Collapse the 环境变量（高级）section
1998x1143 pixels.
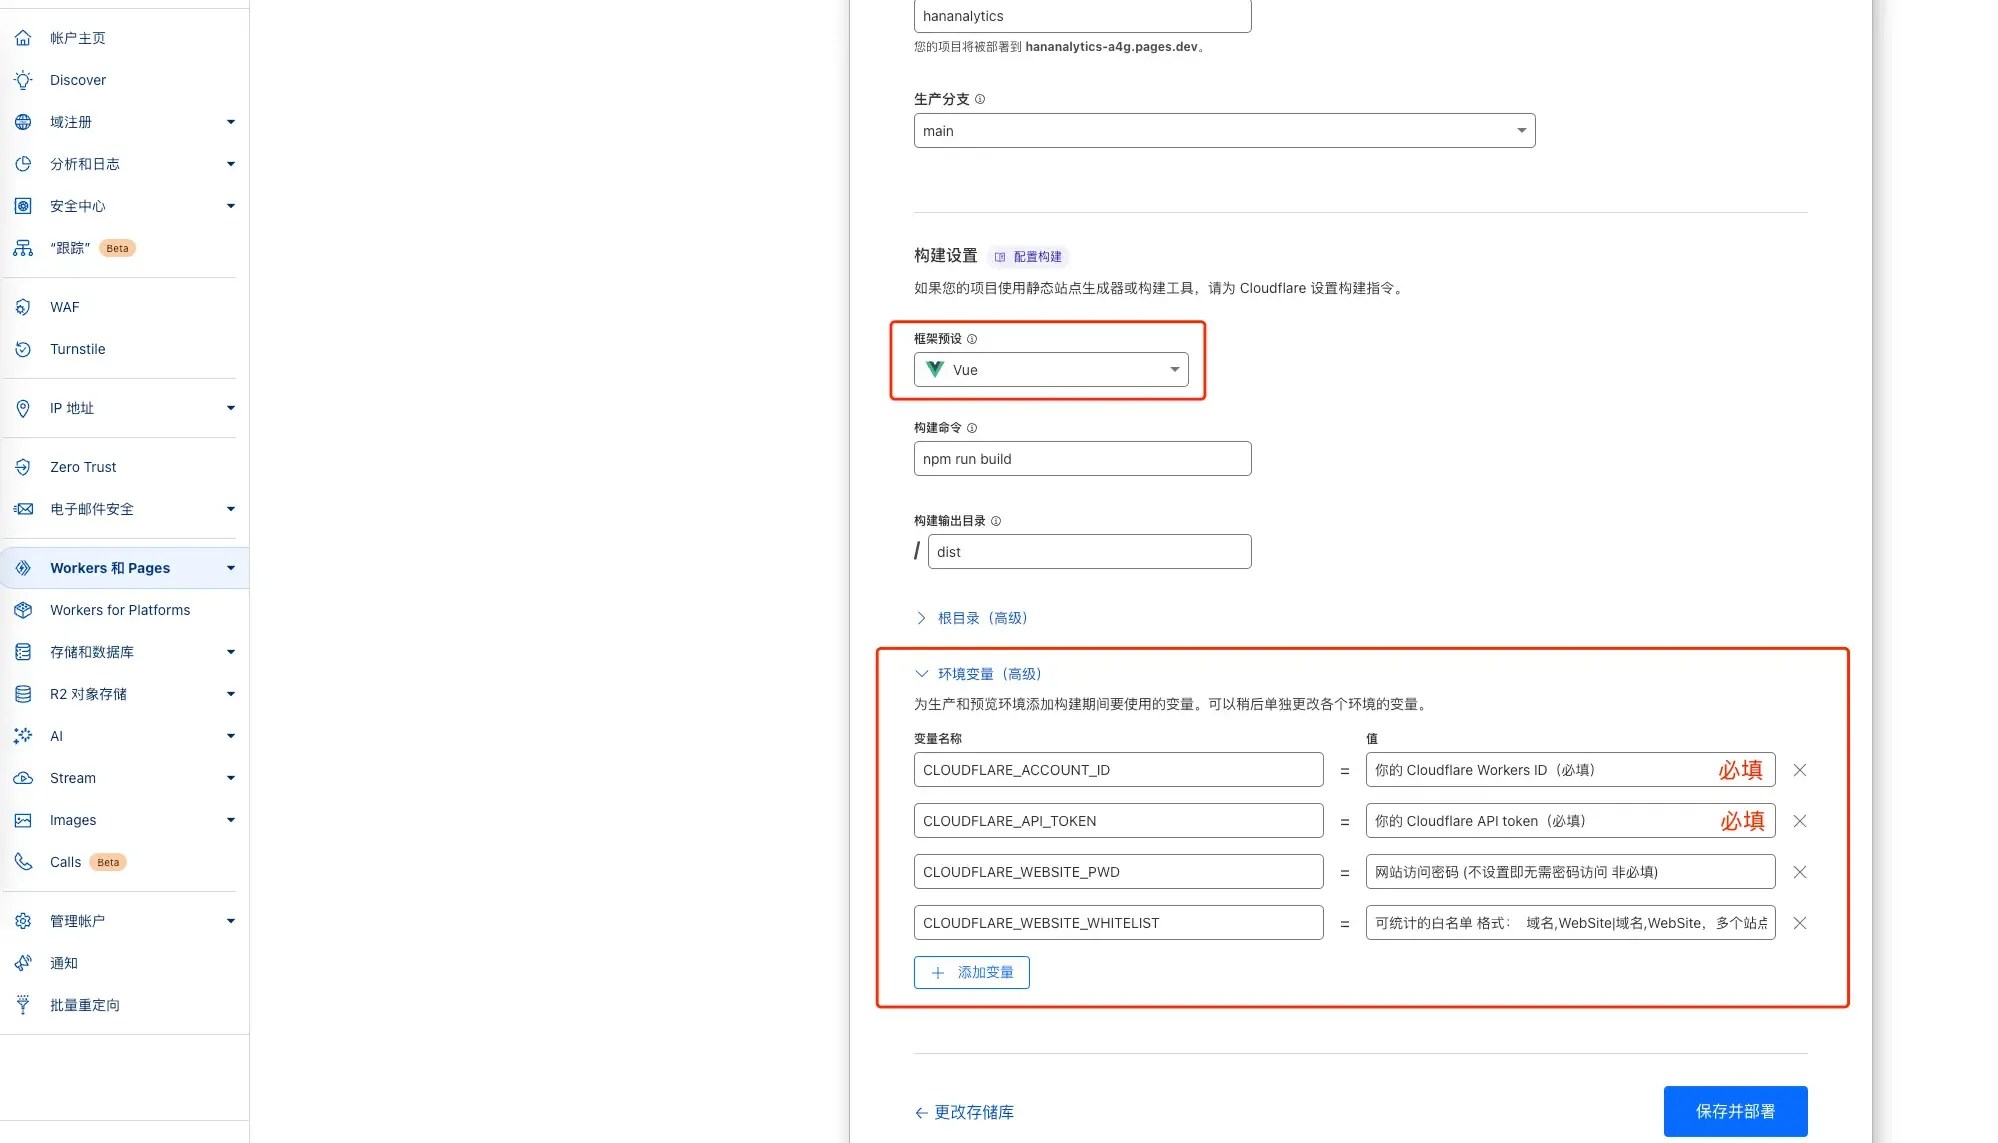[x=988, y=673]
